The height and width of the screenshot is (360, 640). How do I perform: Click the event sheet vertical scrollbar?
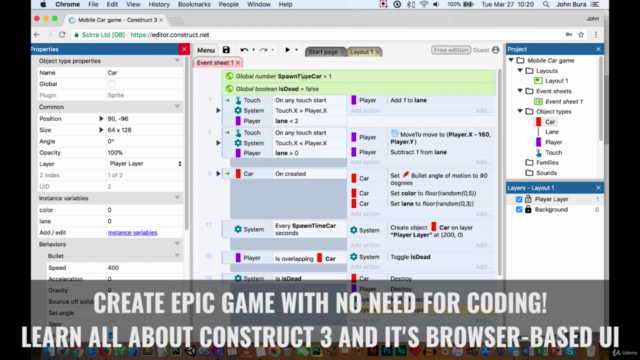[500, 171]
